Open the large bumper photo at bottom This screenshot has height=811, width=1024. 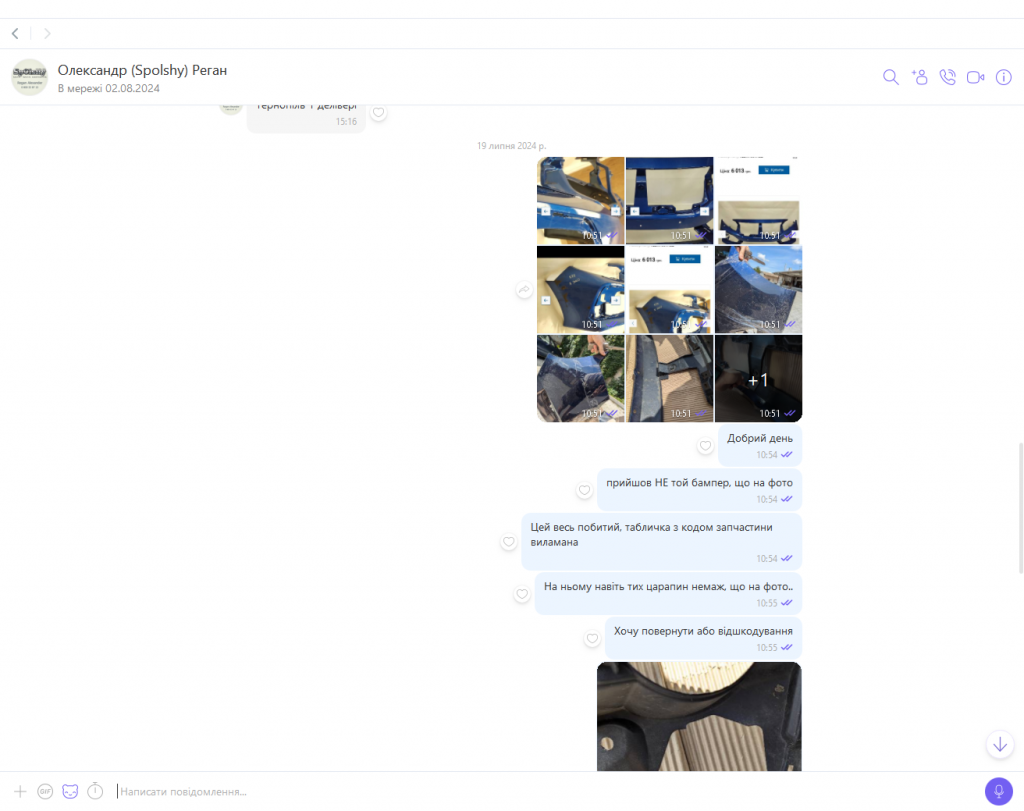coord(699,716)
